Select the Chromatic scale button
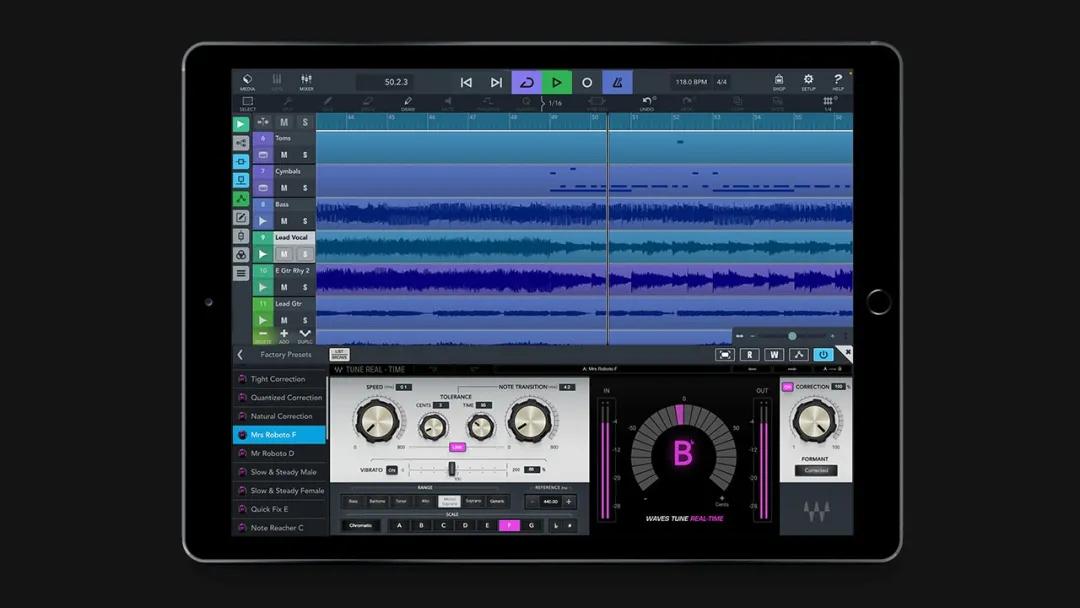The width and height of the screenshot is (1080, 608). tap(361, 525)
